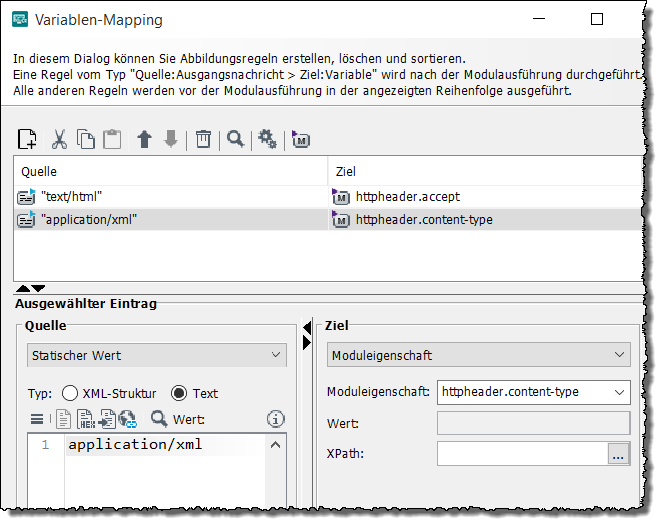Click the new mapping rule icon
The width and height of the screenshot is (664, 527).
(x=28, y=140)
